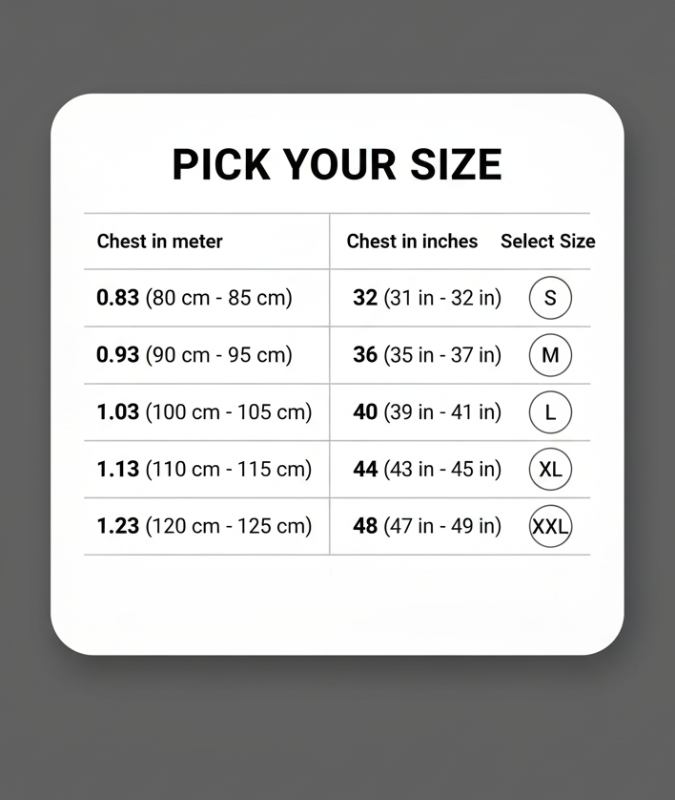Click the 32 (31 in - 32 in) cell
675x800 pixels.
click(x=427, y=298)
